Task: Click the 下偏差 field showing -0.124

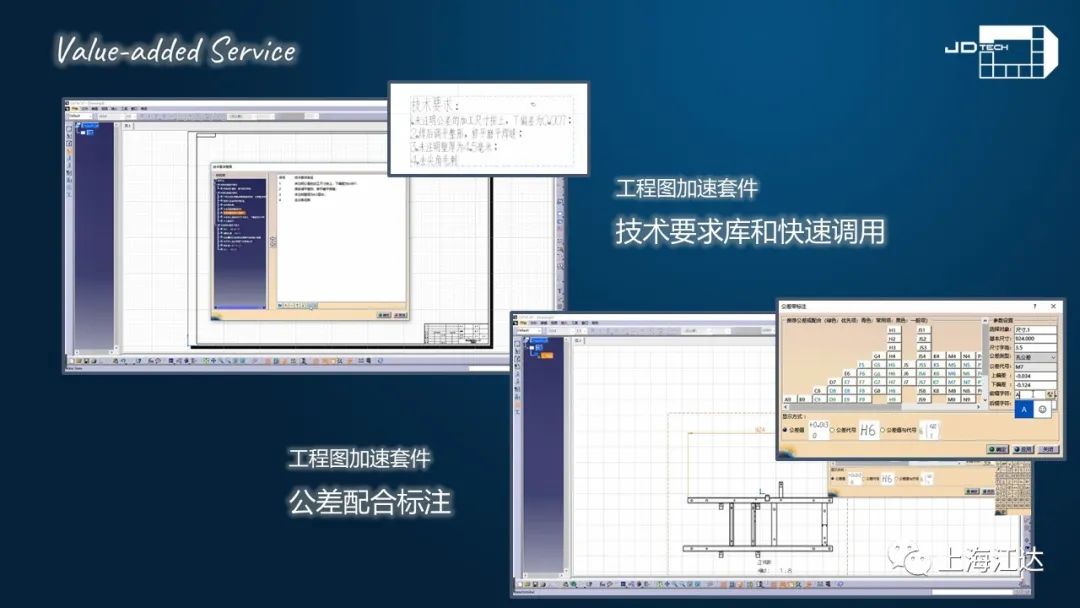Action: point(1035,385)
